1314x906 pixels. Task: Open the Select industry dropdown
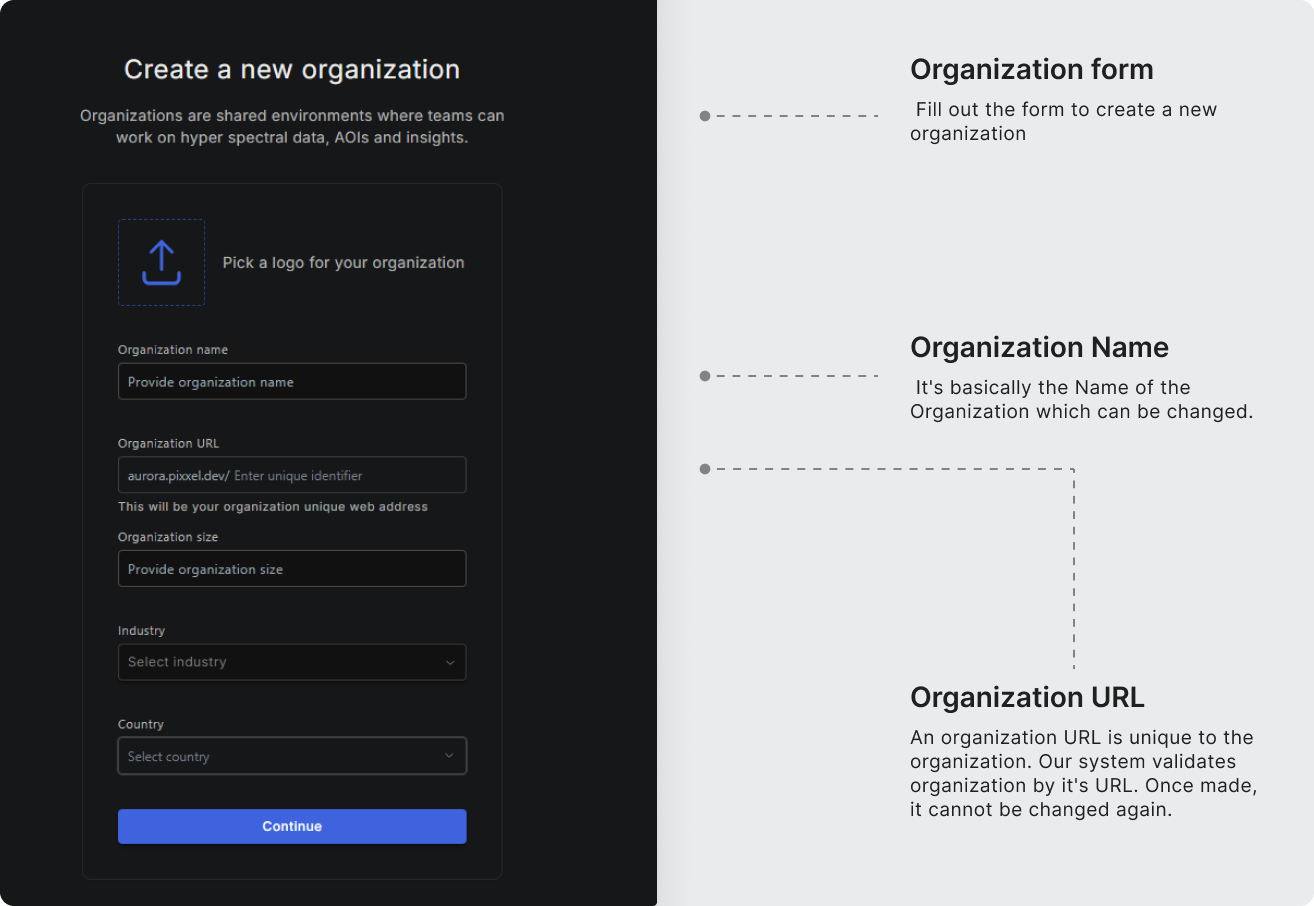tap(292, 662)
